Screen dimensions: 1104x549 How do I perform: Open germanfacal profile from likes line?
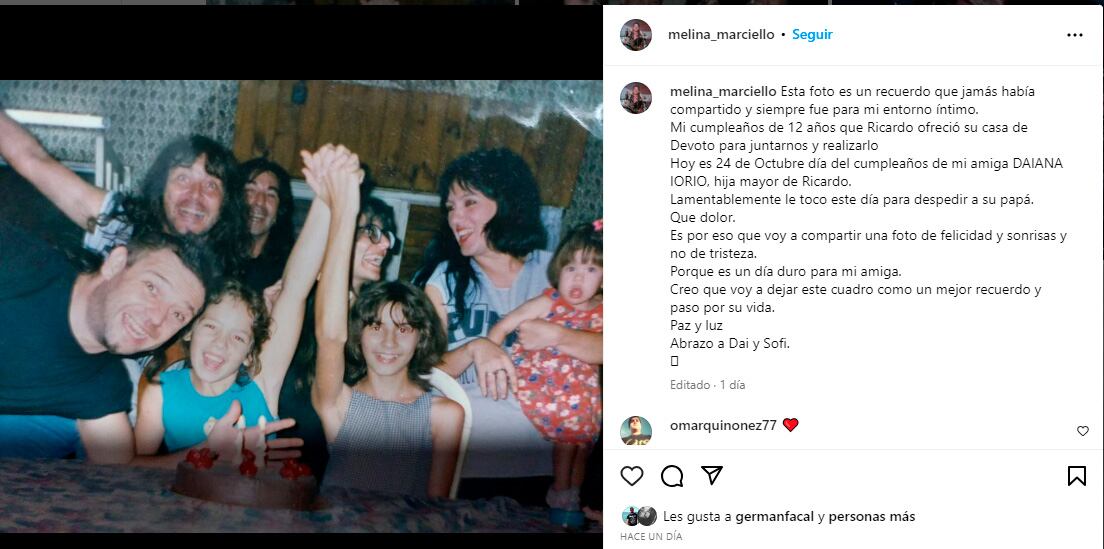(x=774, y=517)
